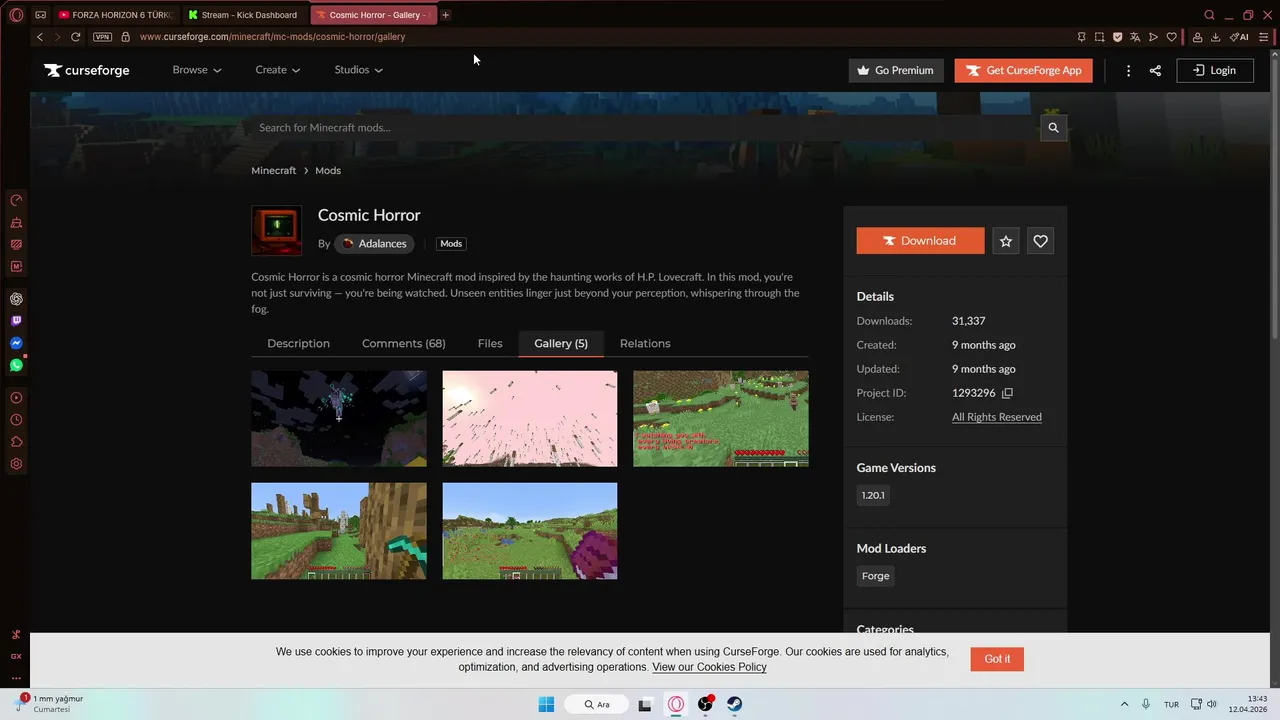Open author Adalances profile
This screenshot has height=720, width=1280.
pos(374,243)
